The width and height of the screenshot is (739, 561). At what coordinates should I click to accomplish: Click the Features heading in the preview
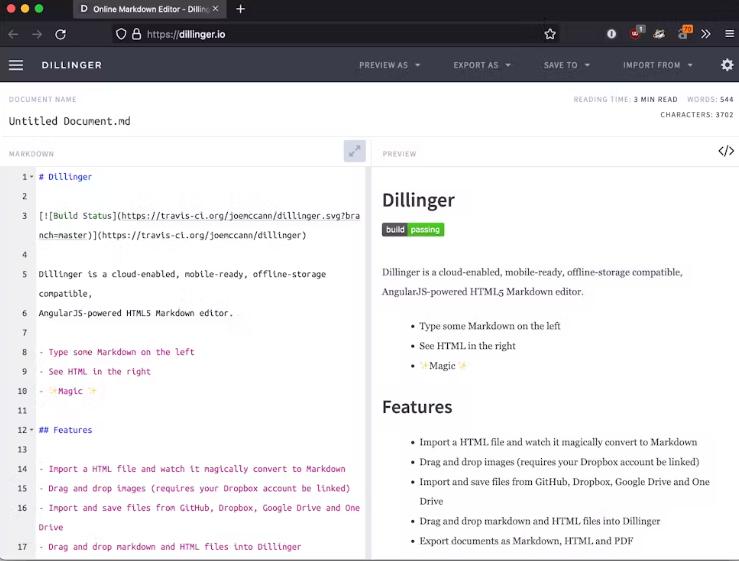(417, 407)
